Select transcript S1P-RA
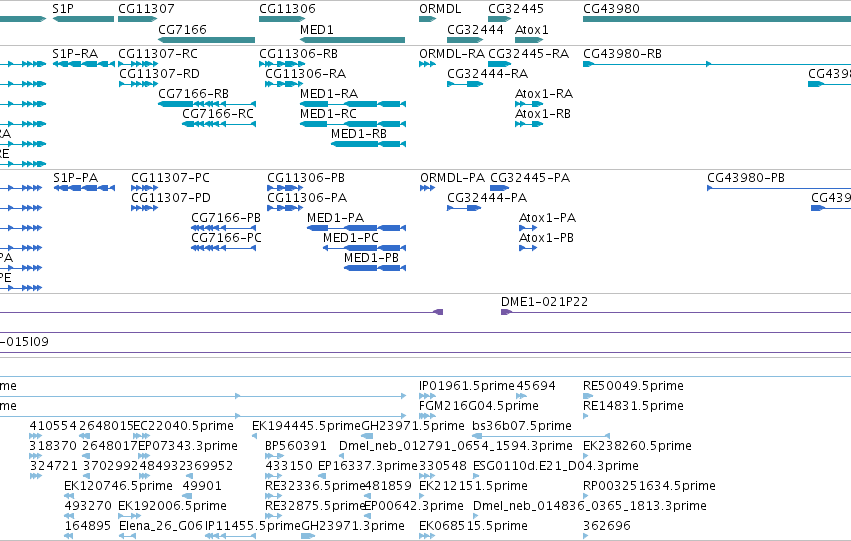Viewport: 851px width, 541px height. pos(84,64)
